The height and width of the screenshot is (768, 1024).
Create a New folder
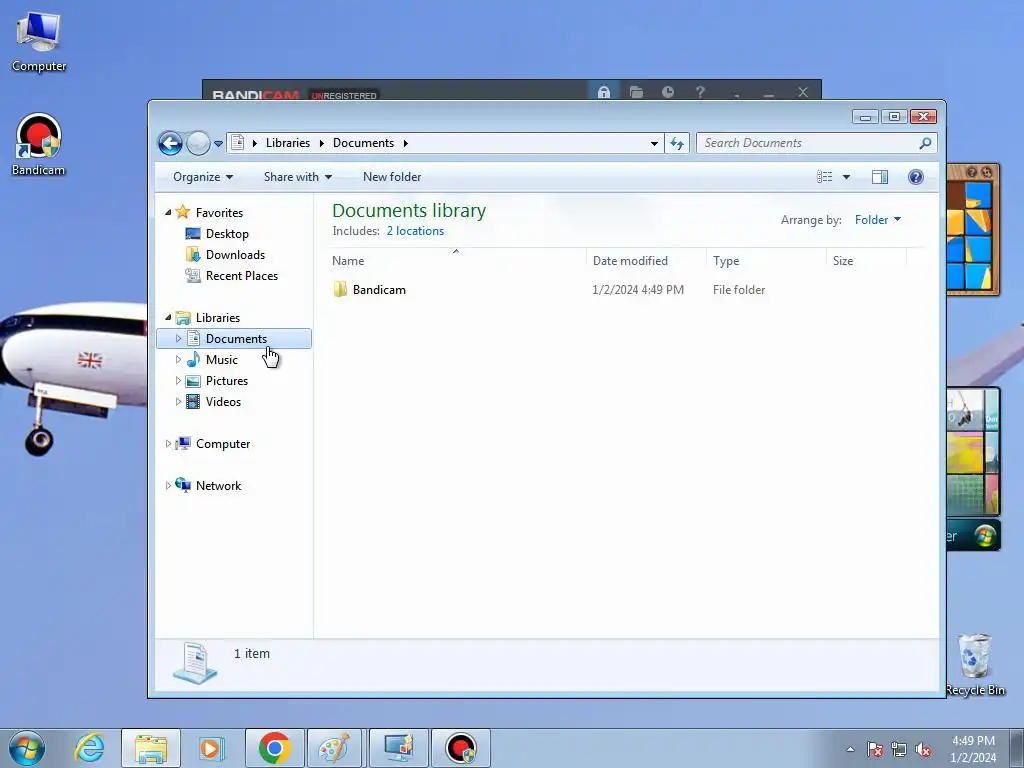click(392, 177)
